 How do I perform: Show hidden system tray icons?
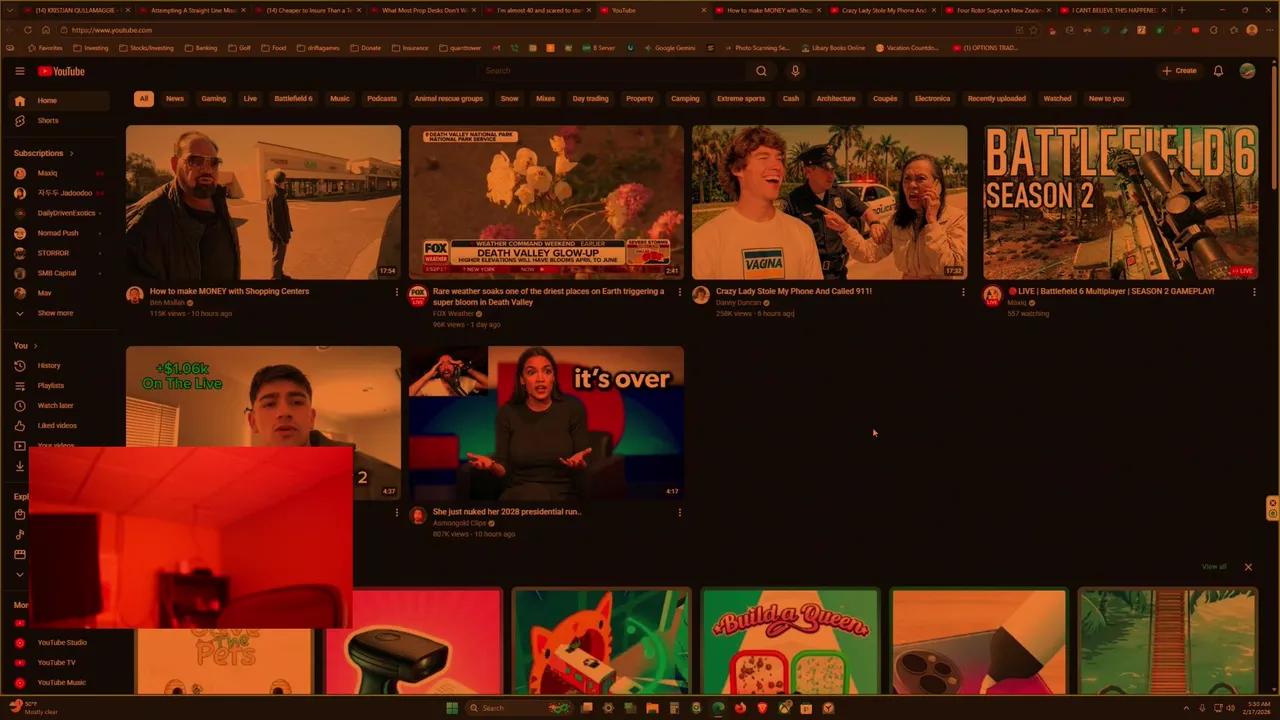click(1188, 708)
